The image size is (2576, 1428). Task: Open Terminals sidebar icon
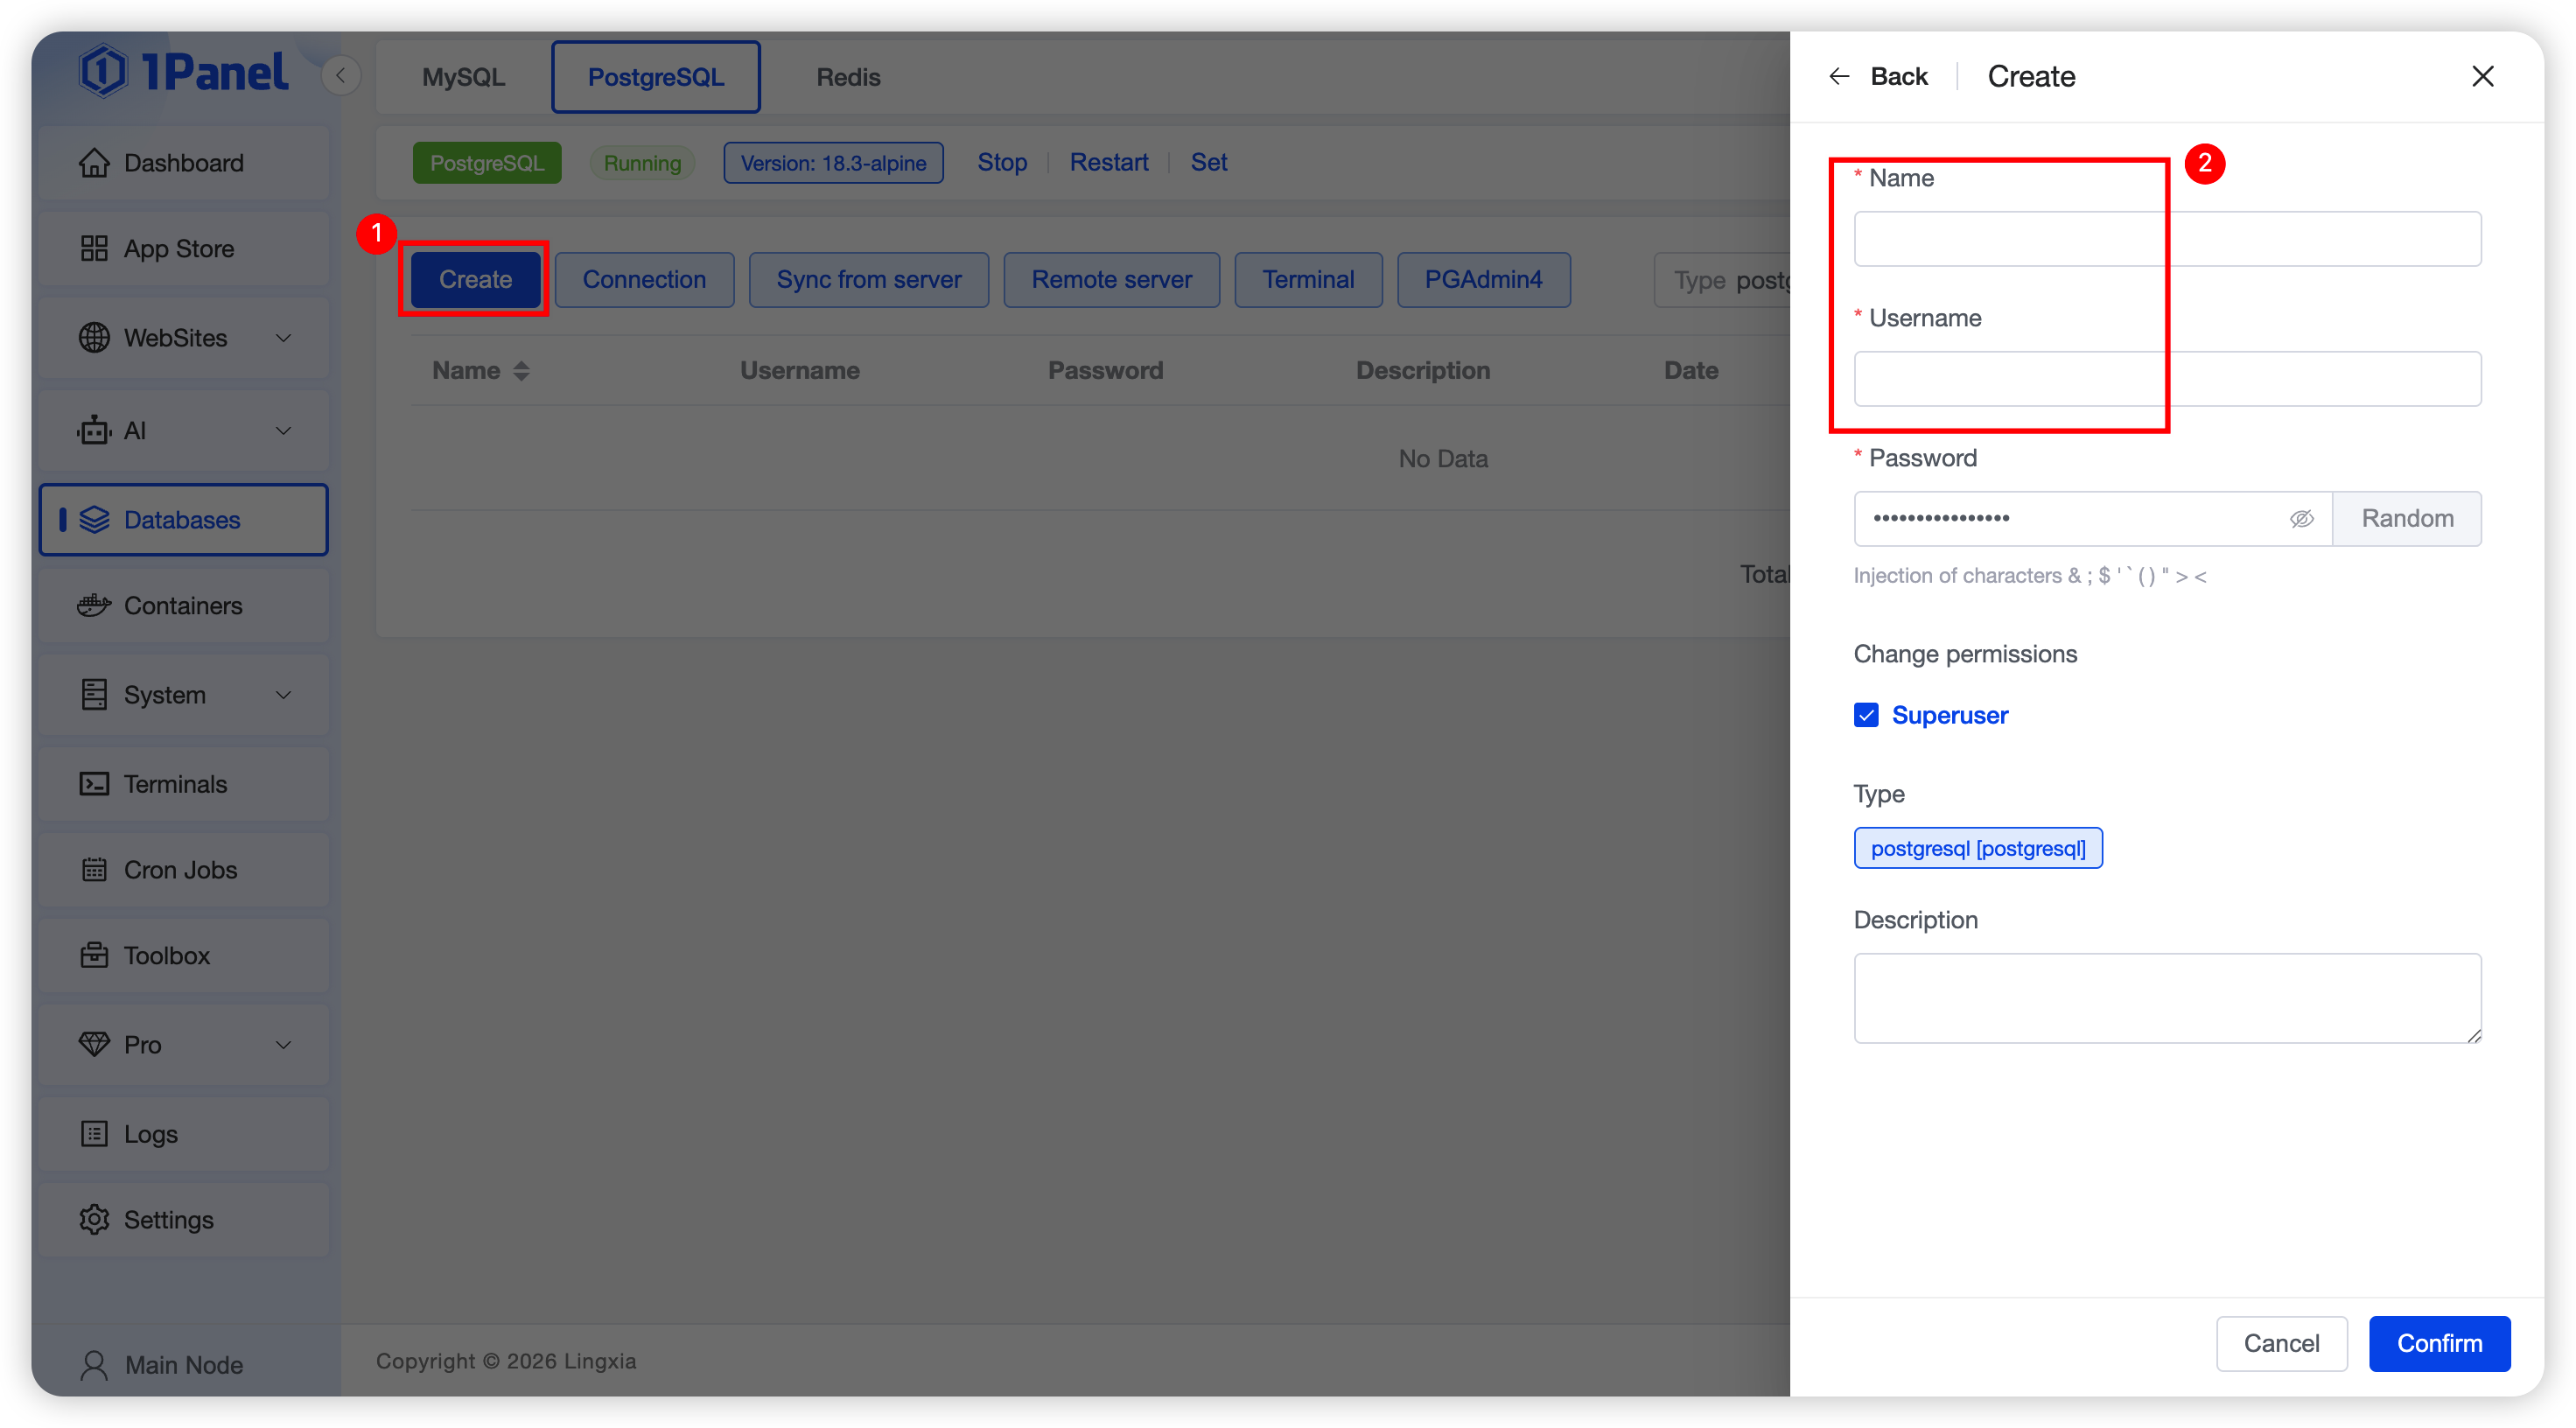[x=94, y=784]
